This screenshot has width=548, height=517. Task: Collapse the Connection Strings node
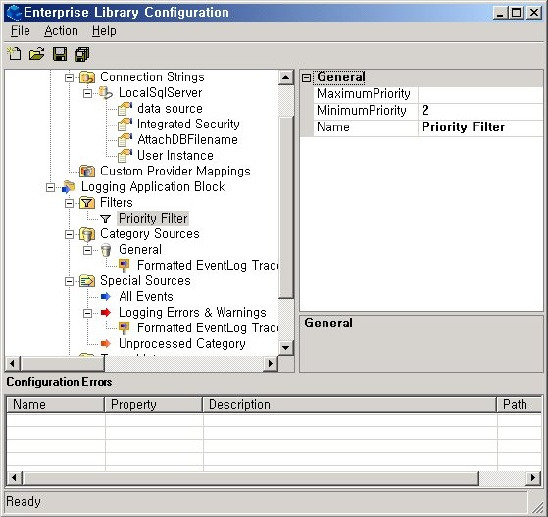70,78
